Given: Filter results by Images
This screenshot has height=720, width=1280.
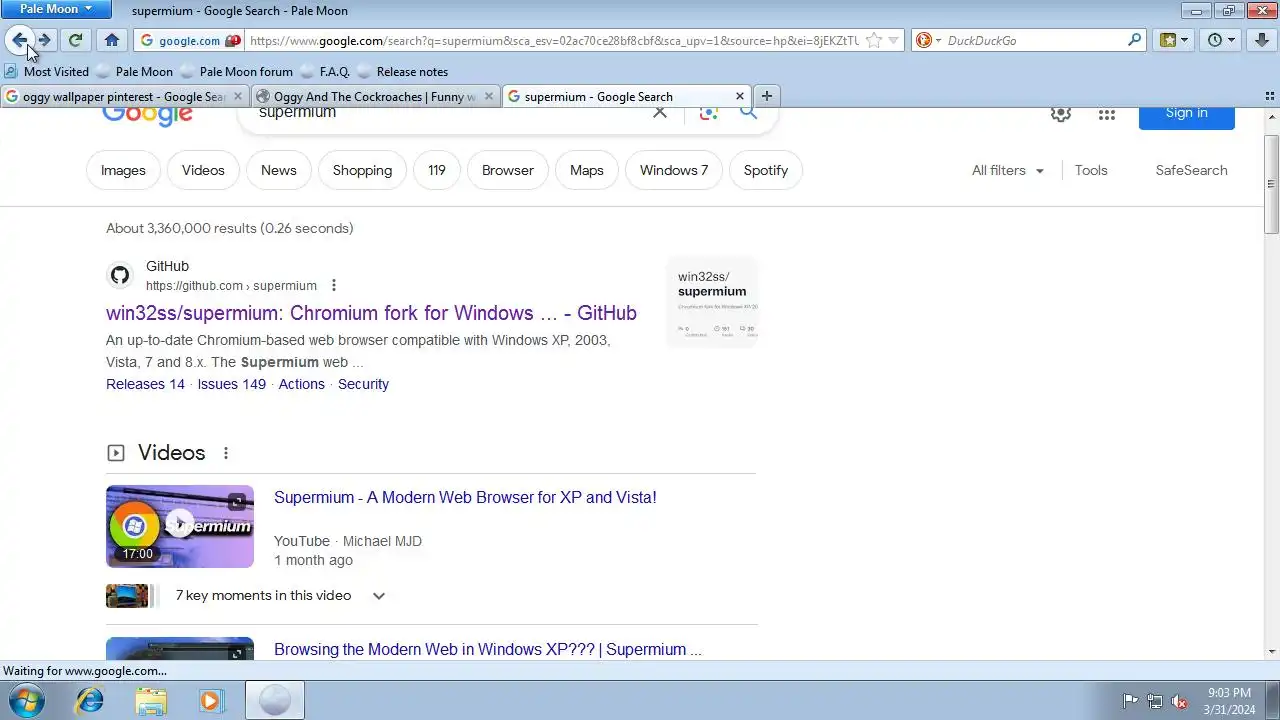Looking at the screenshot, I should (123, 170).
